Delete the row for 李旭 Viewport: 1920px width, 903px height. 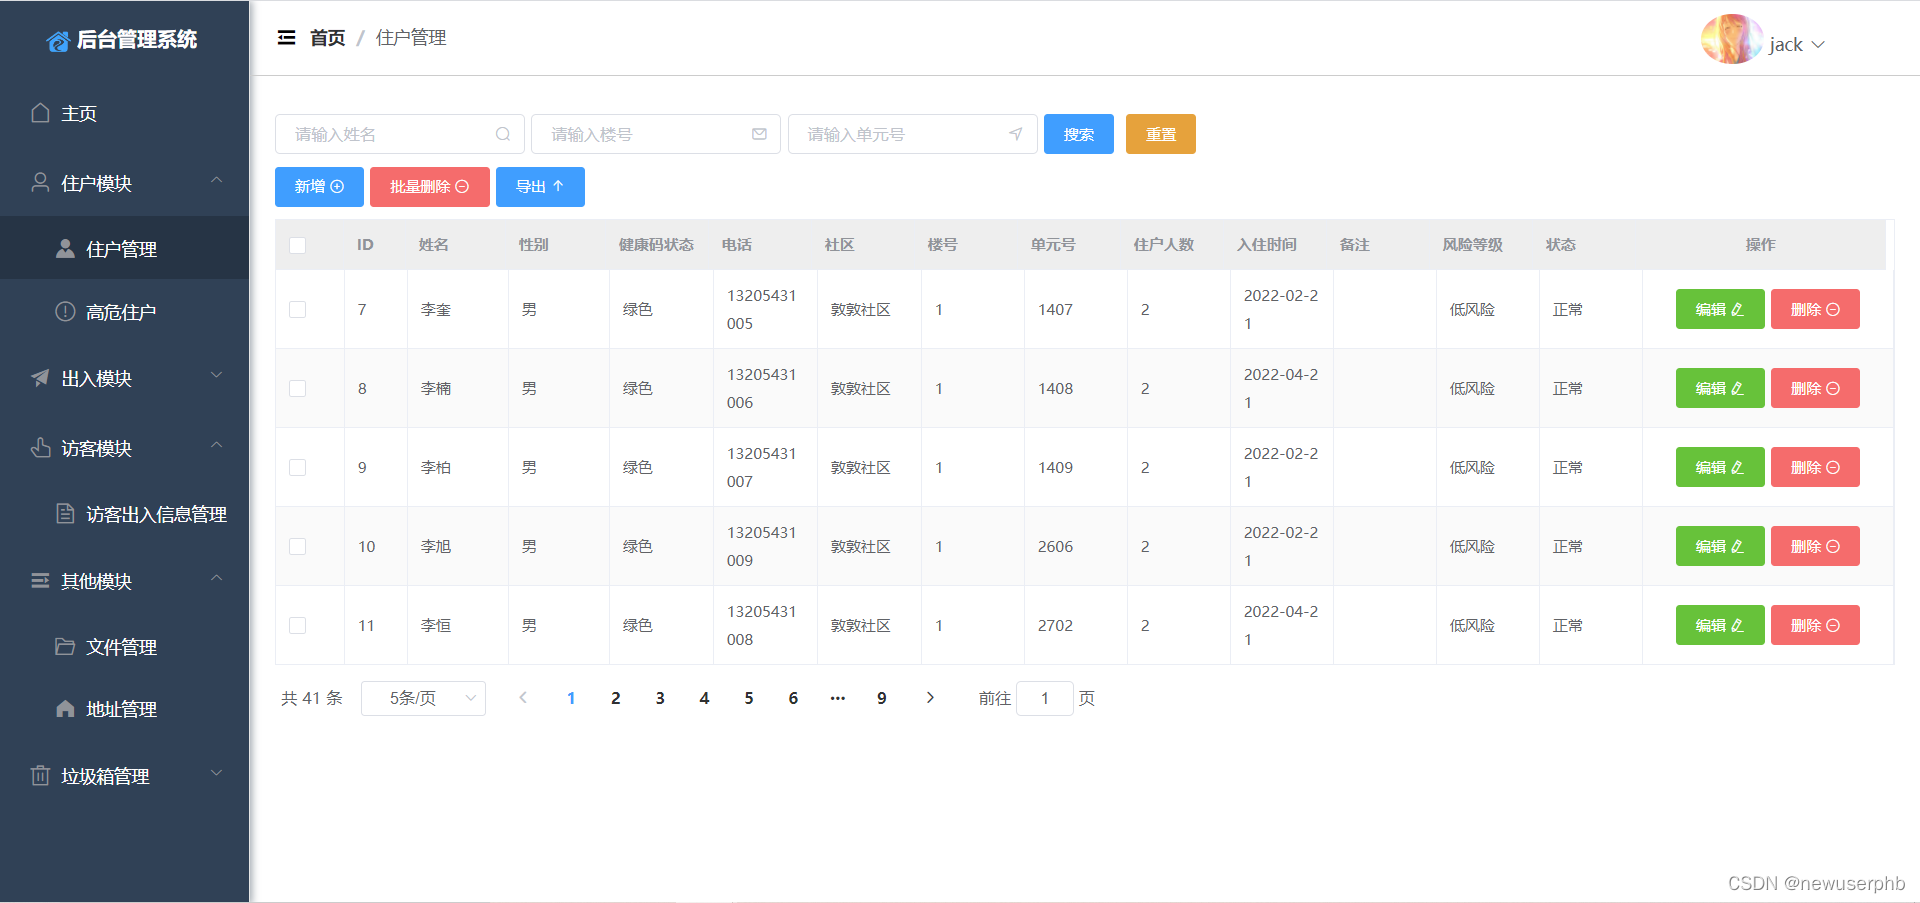pos(1815,546)
